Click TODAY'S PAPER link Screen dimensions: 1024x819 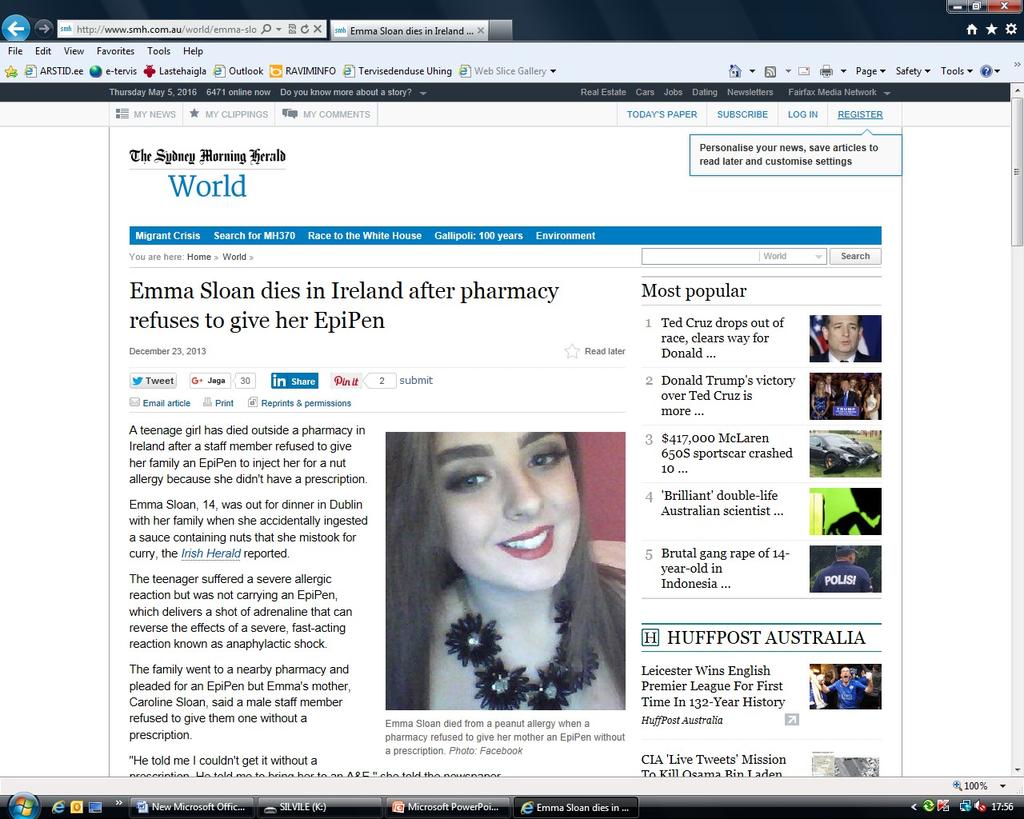click(x=662, y=114)
